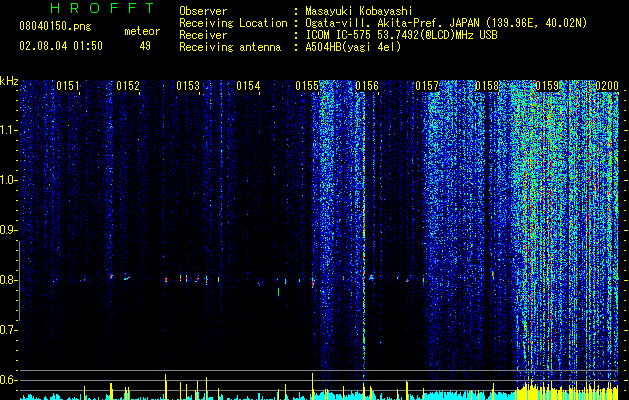Click the 'Receiving antenna' label
Screen dimensions: 629x400
tap(230, 47)
